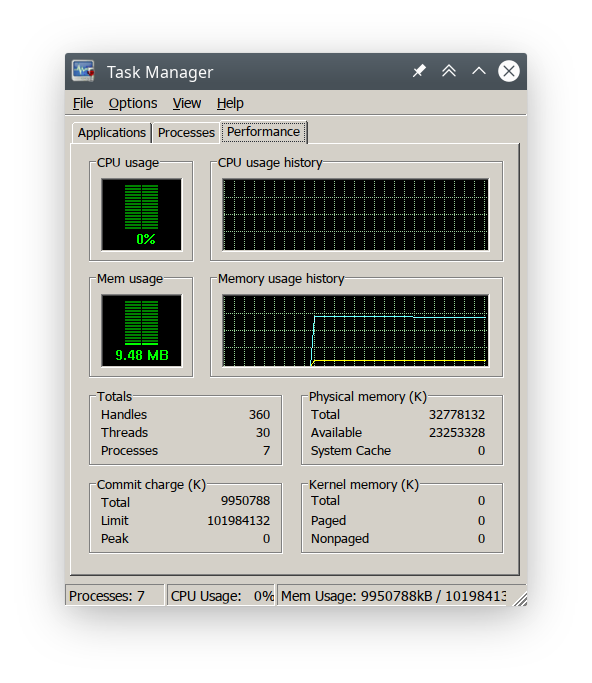Image resolution: width=592 pixels, height=683 pixels.
Task: Click Kernel memory Total label
Action: click(x=325, y=500)
